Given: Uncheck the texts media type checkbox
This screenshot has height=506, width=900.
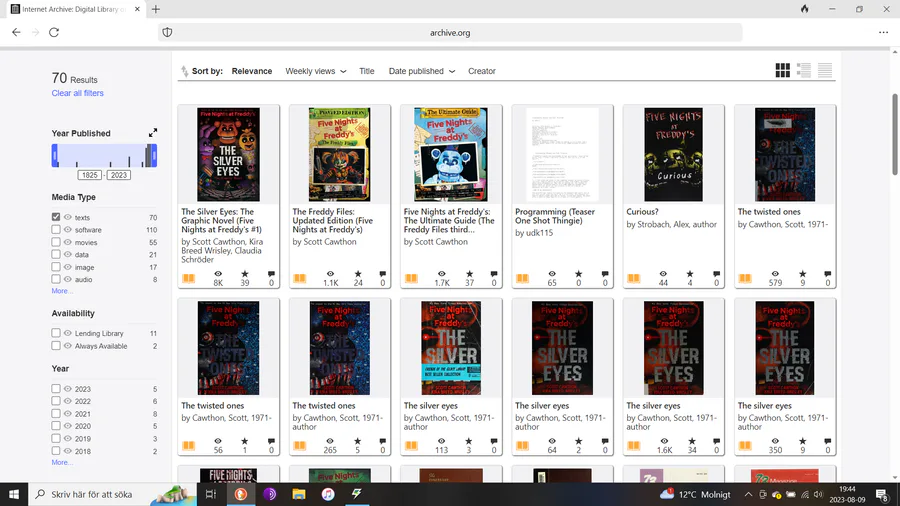Looking at the screenshot, I should (56, 217).
